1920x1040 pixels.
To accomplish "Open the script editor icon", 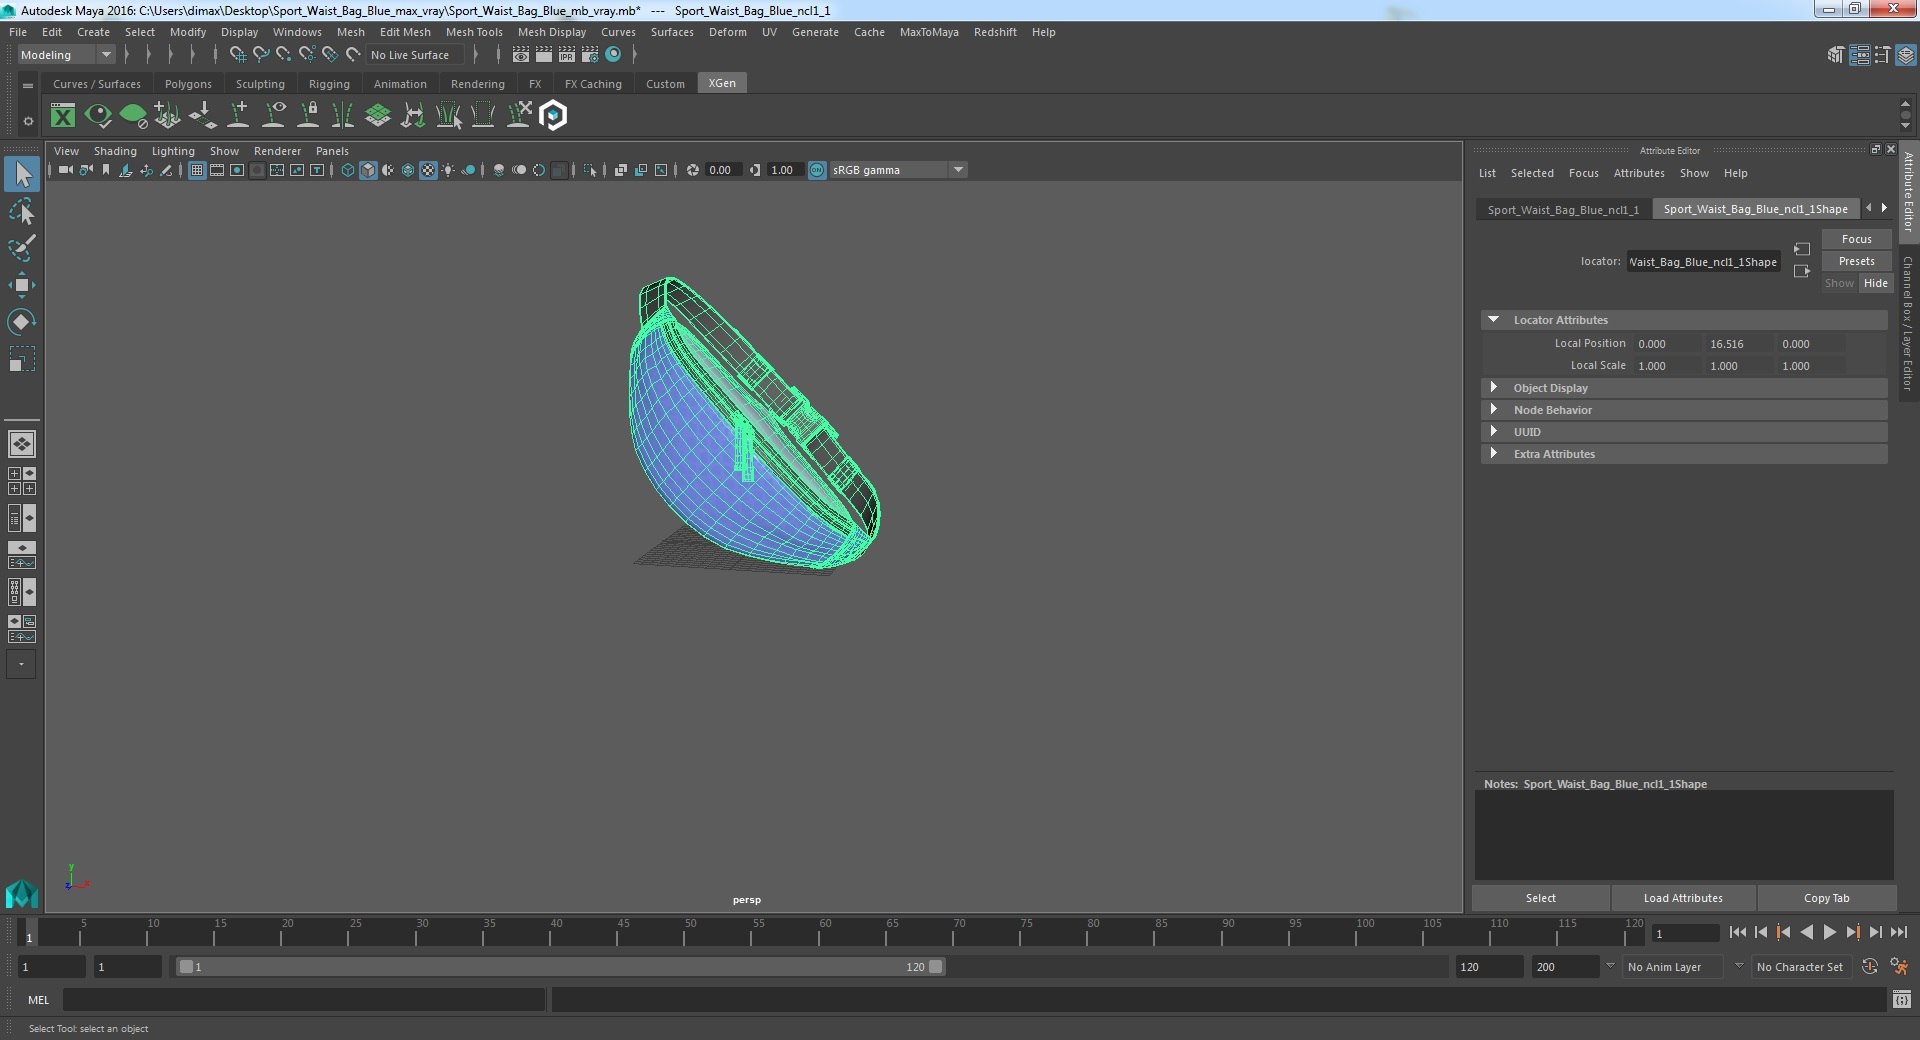I will (x=1901, y=999).
